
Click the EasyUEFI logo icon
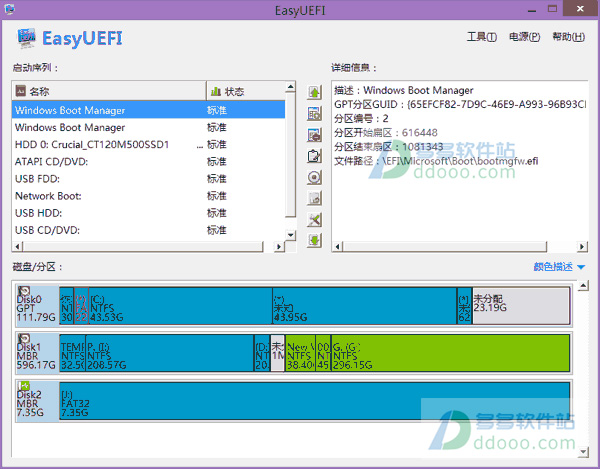pos(26,38)
